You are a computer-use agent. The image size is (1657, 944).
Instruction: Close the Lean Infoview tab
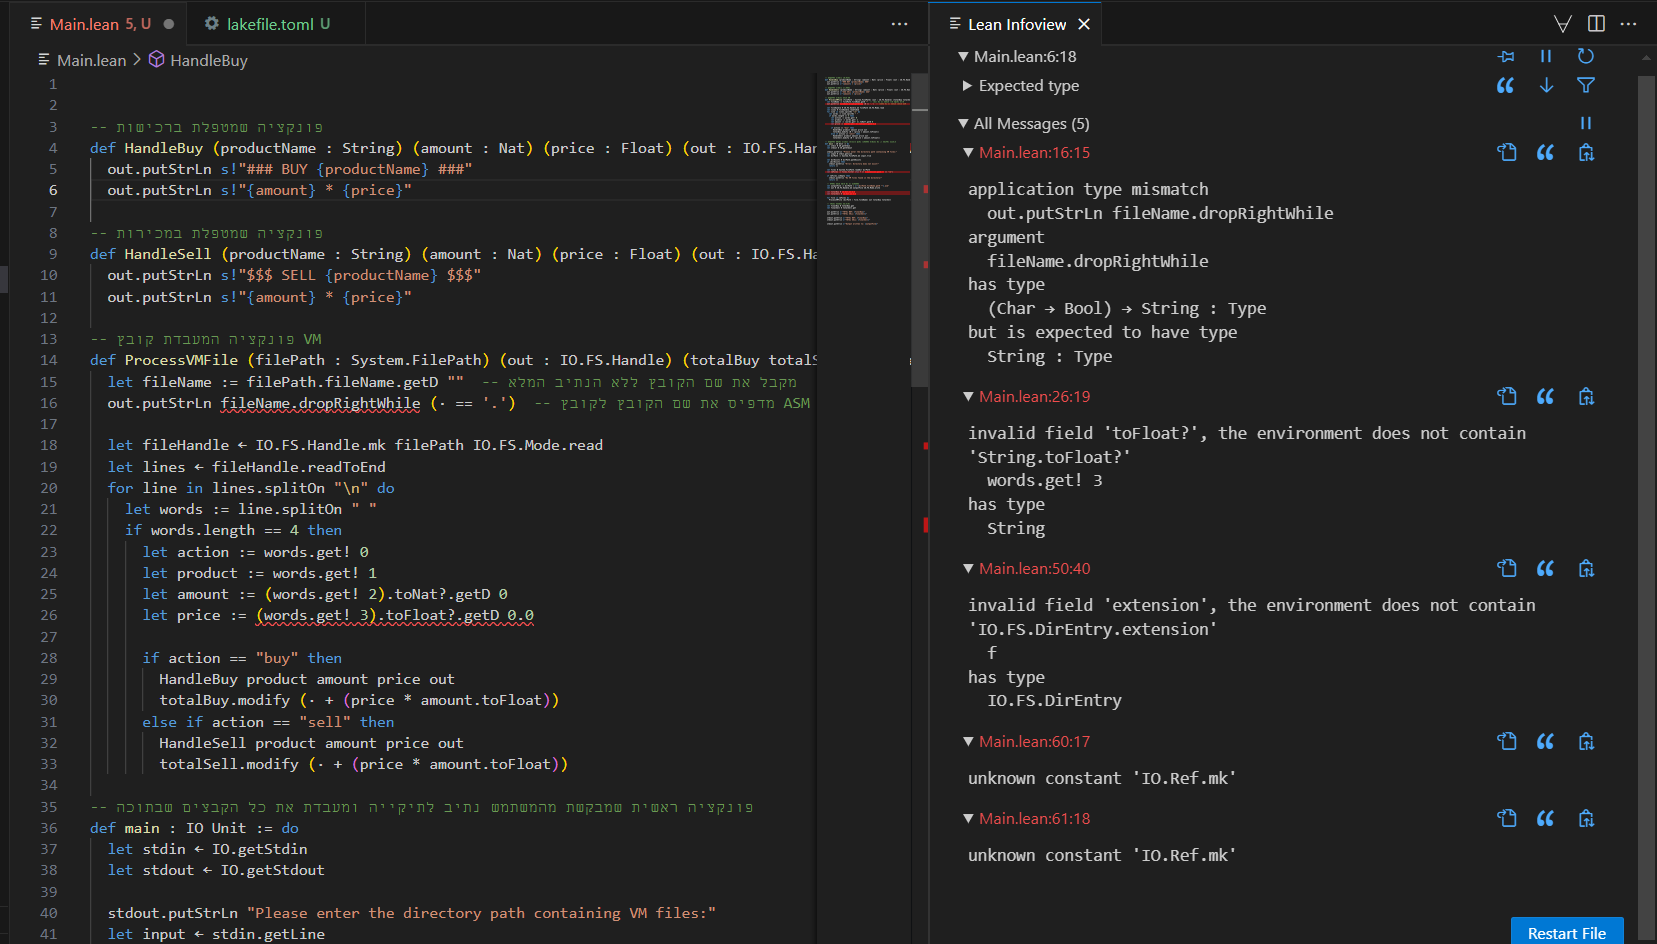1084,24
